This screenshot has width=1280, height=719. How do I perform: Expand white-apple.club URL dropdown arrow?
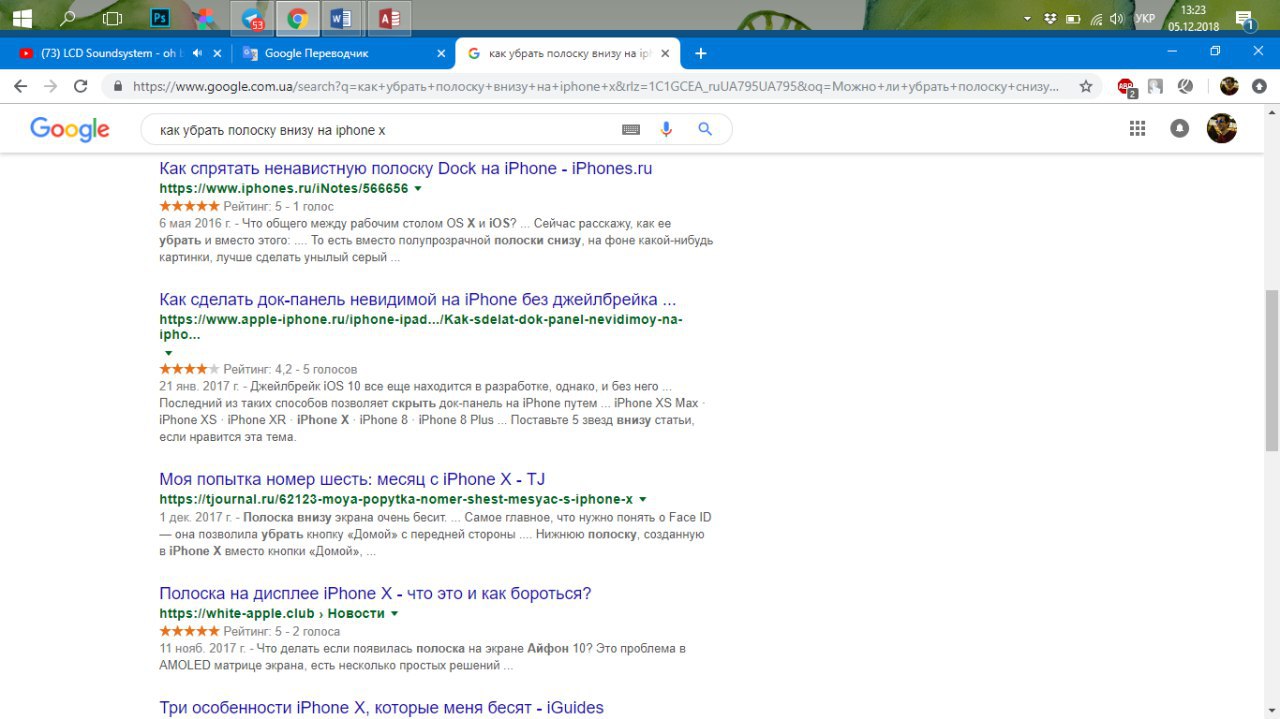(x=394, y=613)
